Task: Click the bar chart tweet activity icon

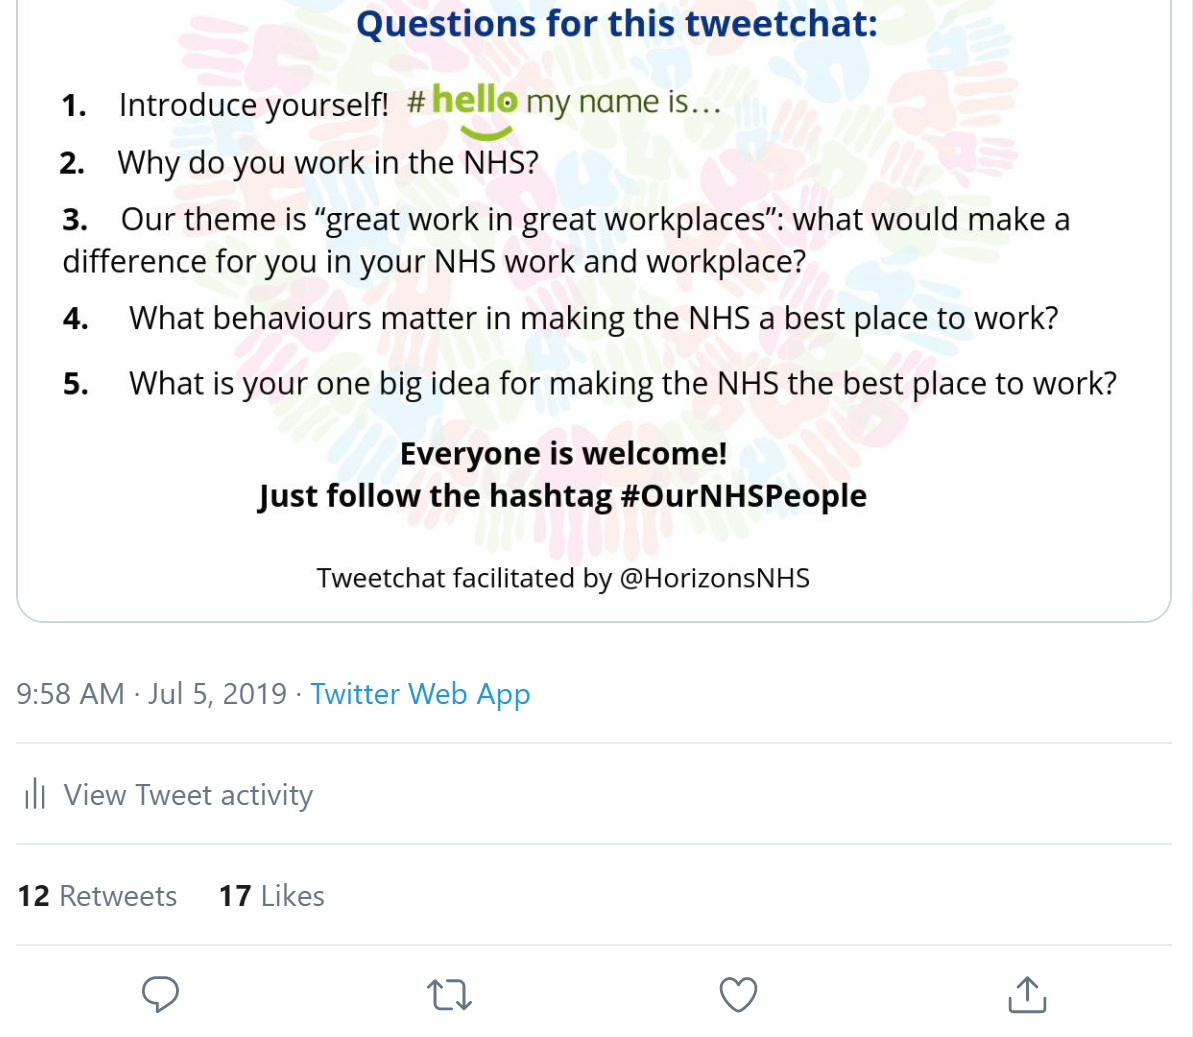Action: (x=35, y=795)
